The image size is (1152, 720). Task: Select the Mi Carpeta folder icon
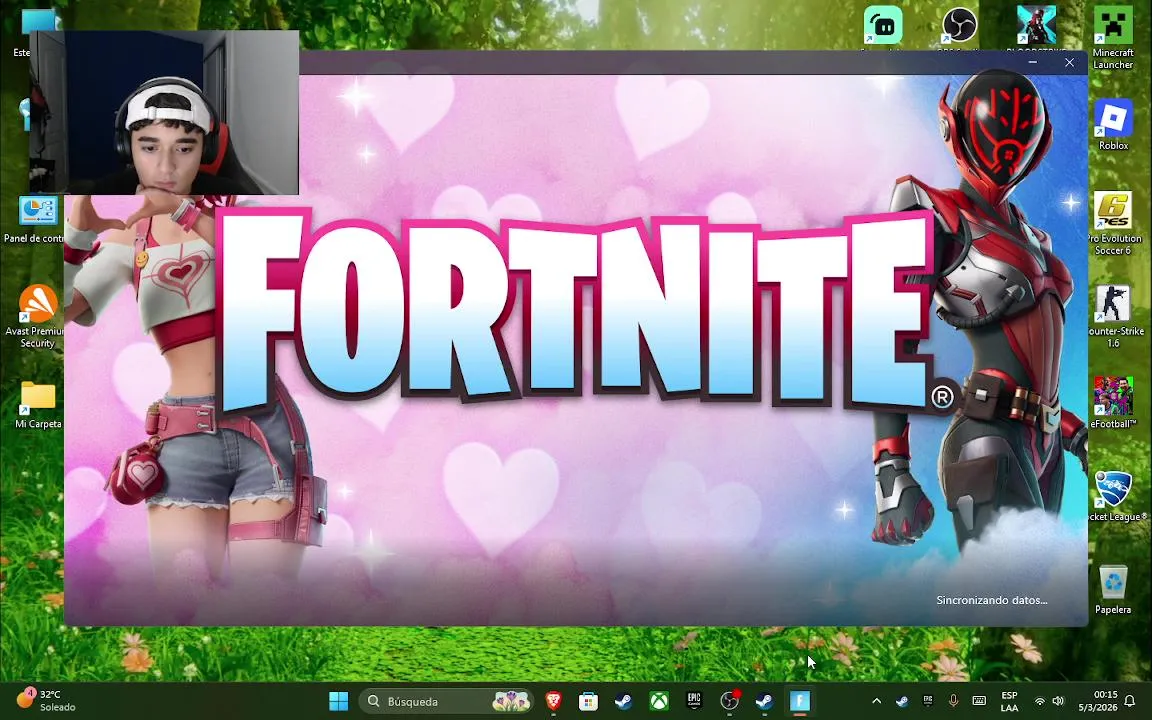(38, 404)
